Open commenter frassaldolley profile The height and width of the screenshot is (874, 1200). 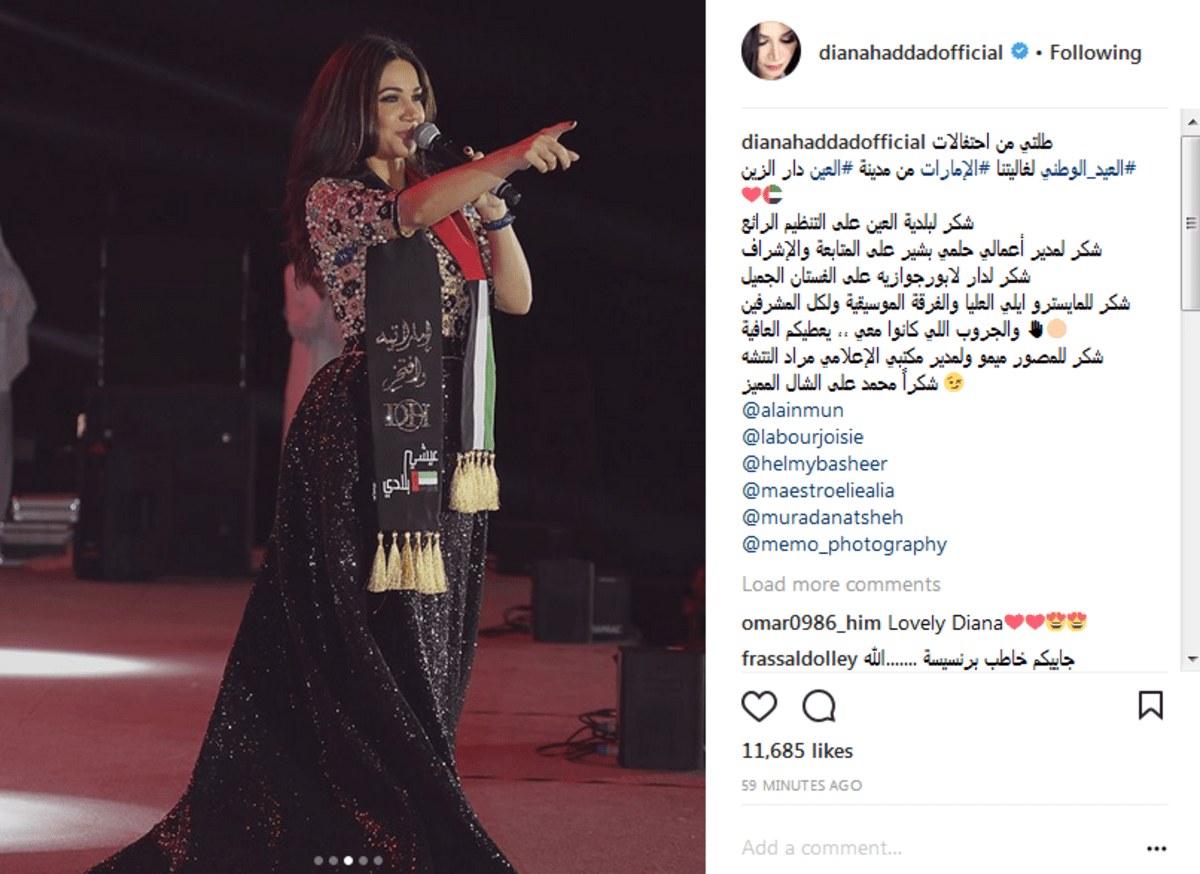[799, 659]
